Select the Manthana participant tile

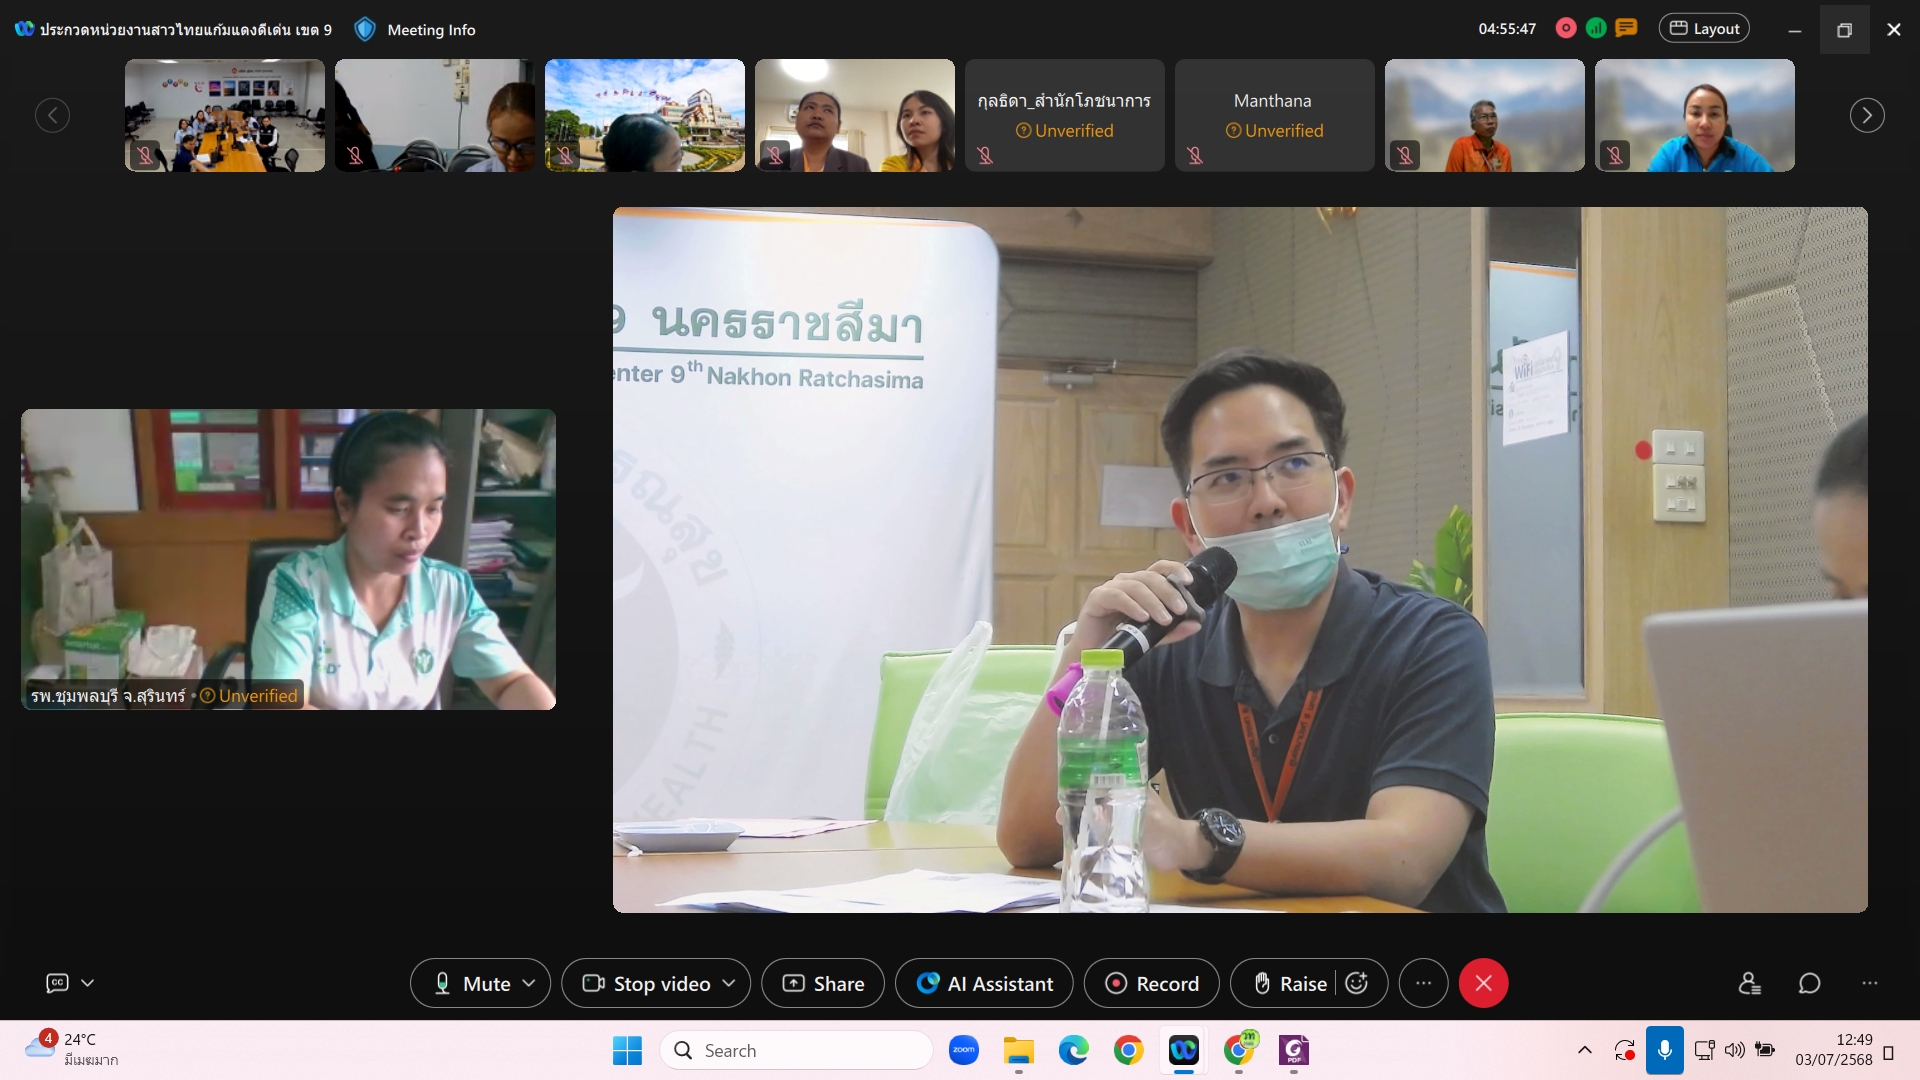click(x=1275, y=115)
